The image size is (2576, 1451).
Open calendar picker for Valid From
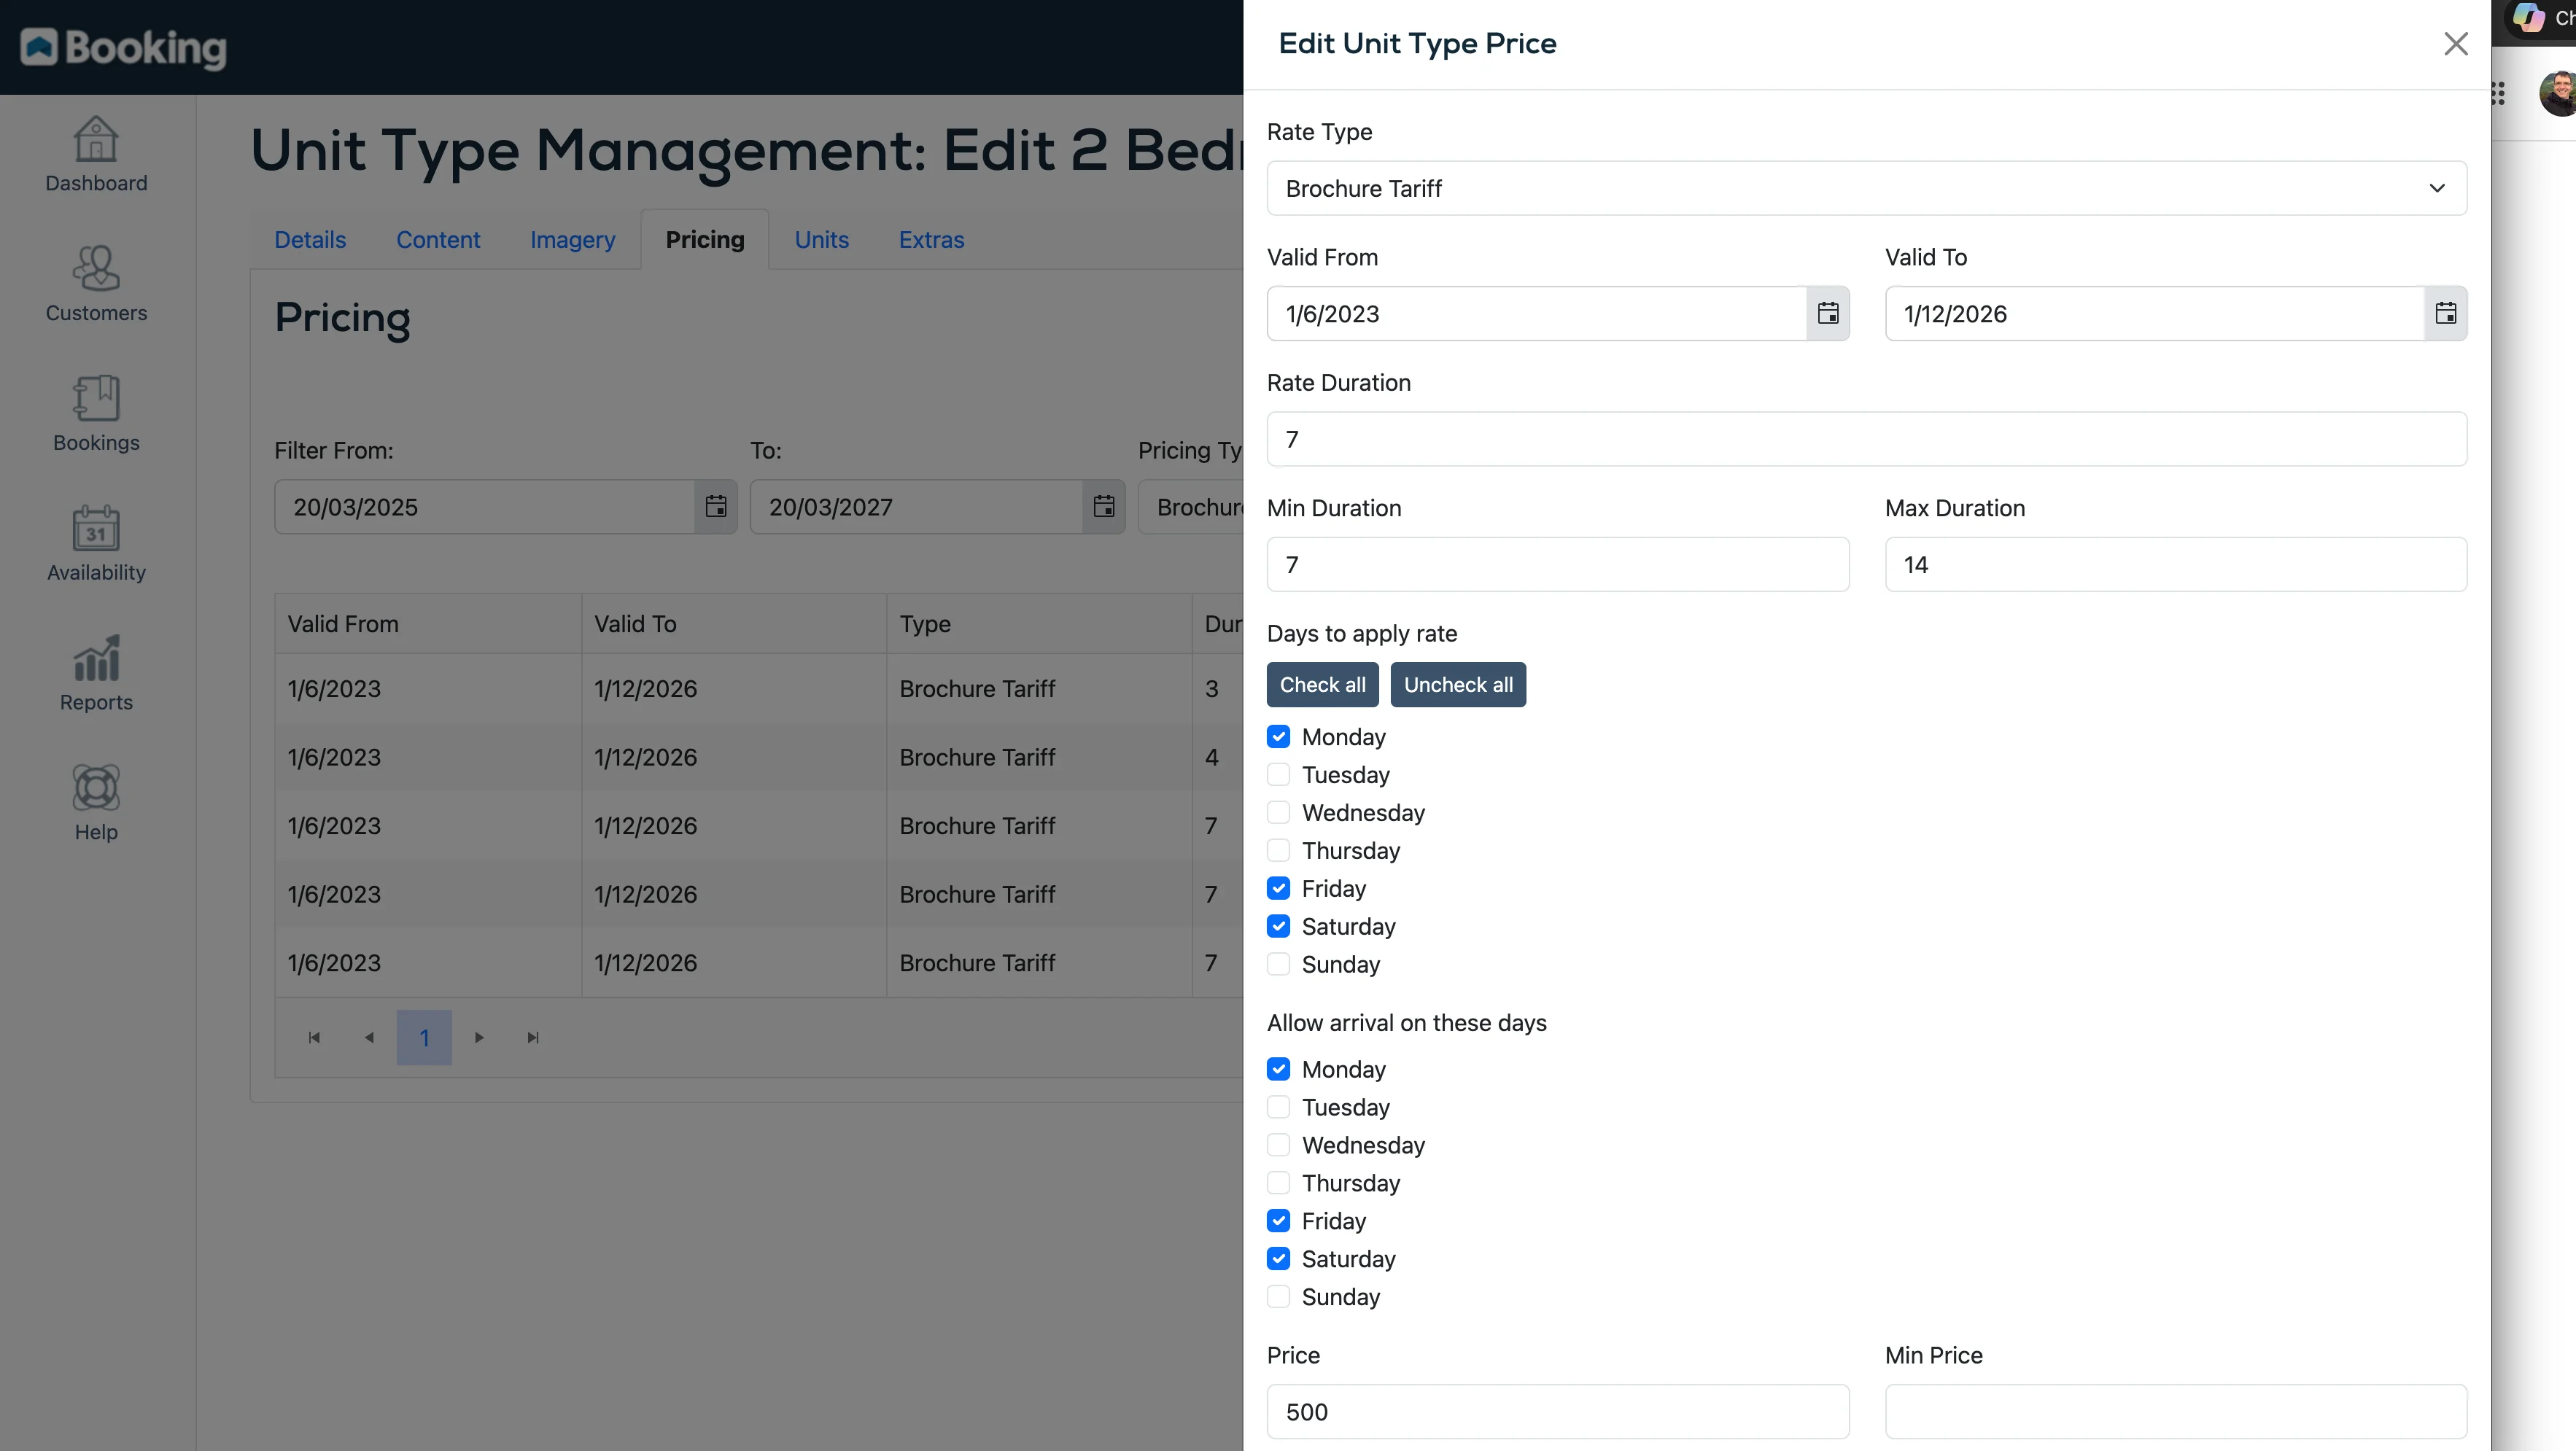click(x=1828, y=313)
